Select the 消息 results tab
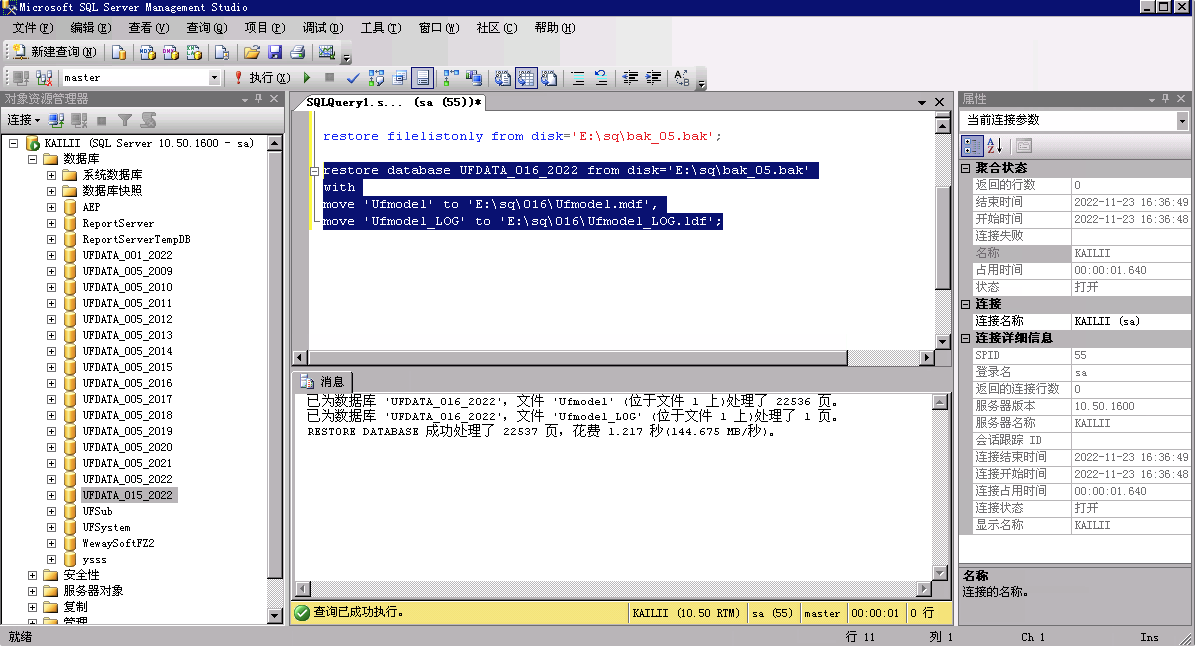 coord(322,382)
